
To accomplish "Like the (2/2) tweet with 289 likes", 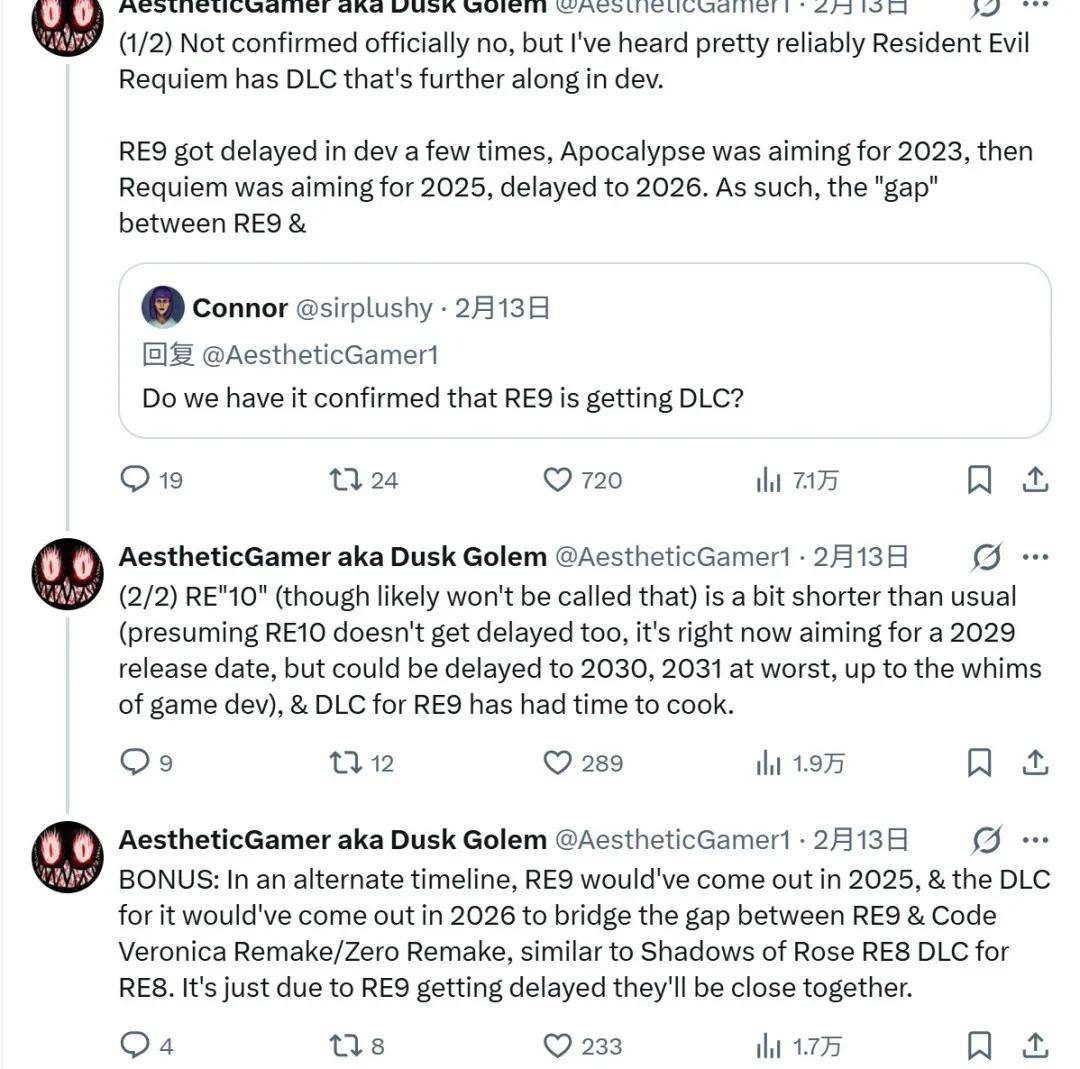I will [557, 763].
